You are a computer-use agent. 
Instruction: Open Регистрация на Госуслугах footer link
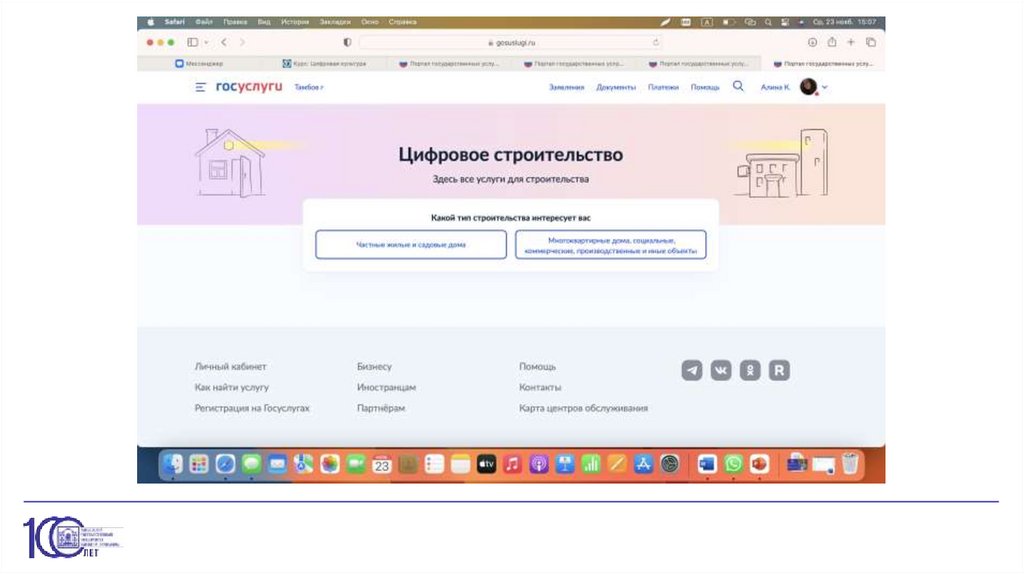[252, 408]
